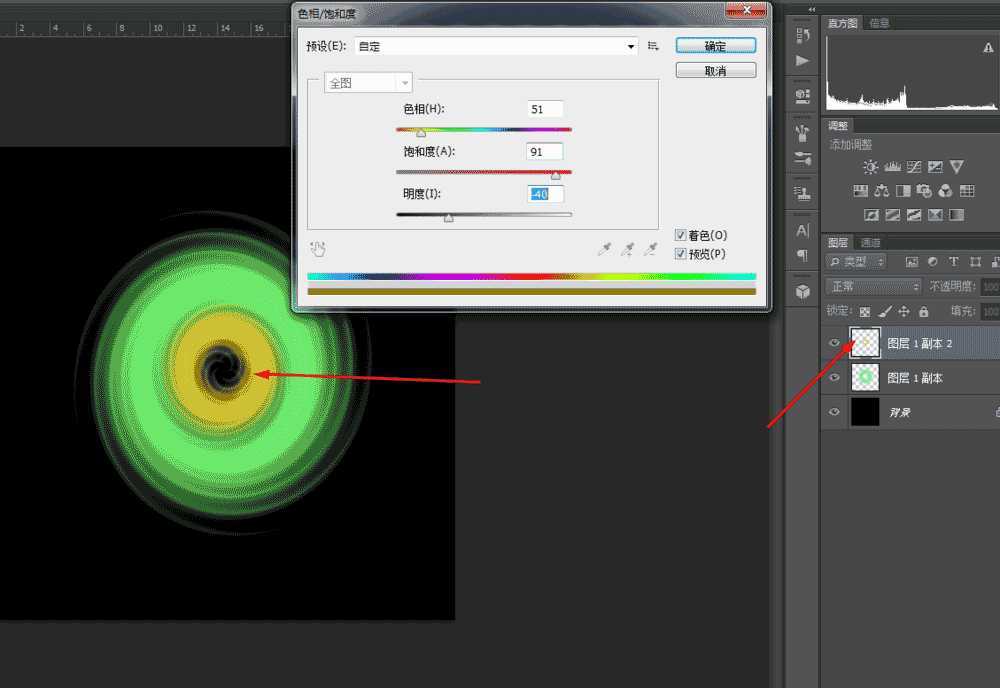Click the first eyedropper in the dialog
This screenshot has width=1000, height=688.
(x=604, y=248)
